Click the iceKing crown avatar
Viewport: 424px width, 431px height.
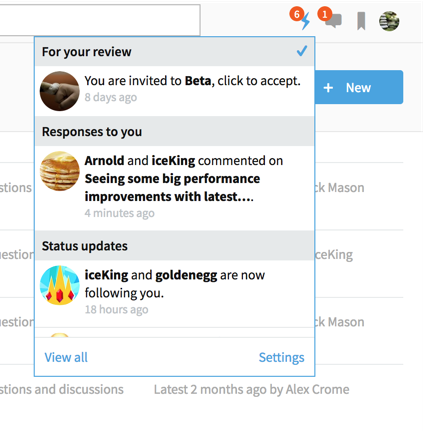coord(60,285)
